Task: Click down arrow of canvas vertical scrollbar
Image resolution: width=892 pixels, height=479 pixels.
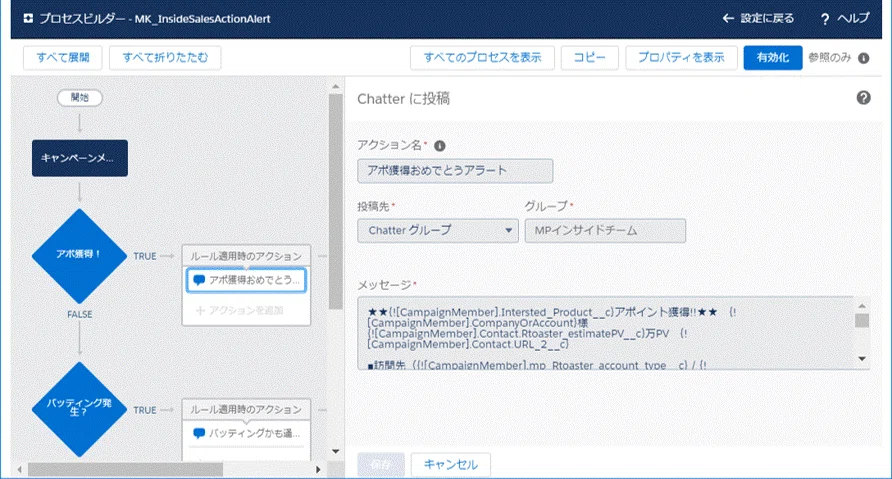Action: 336,451
